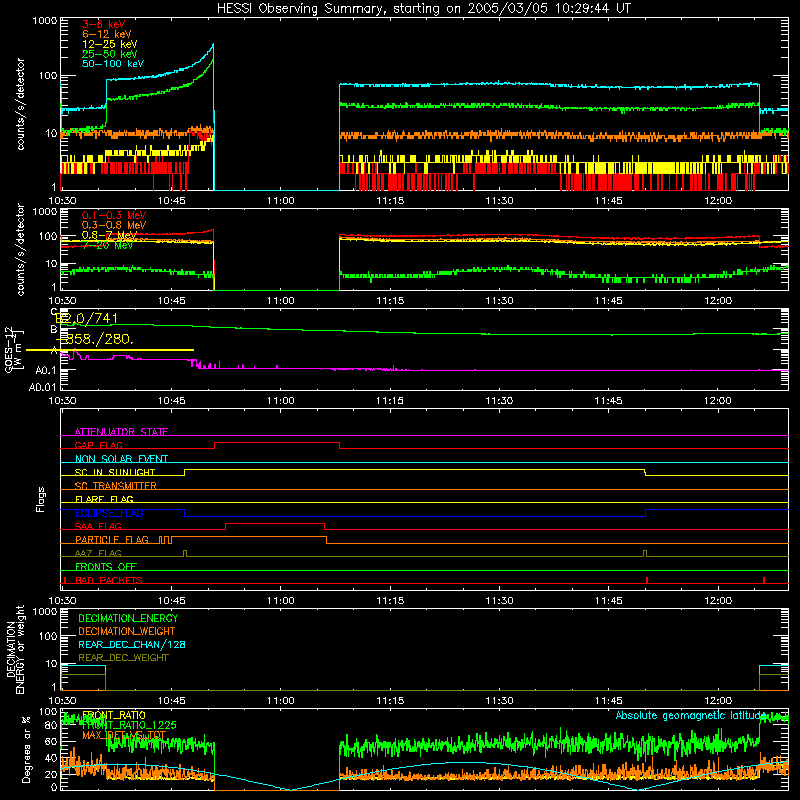The height and width of the screenshot is (800, 800).
Task: Click the REAR_DEC_CHAN/128 legend label
Action: pyautogui.click(x=132, y=644)
